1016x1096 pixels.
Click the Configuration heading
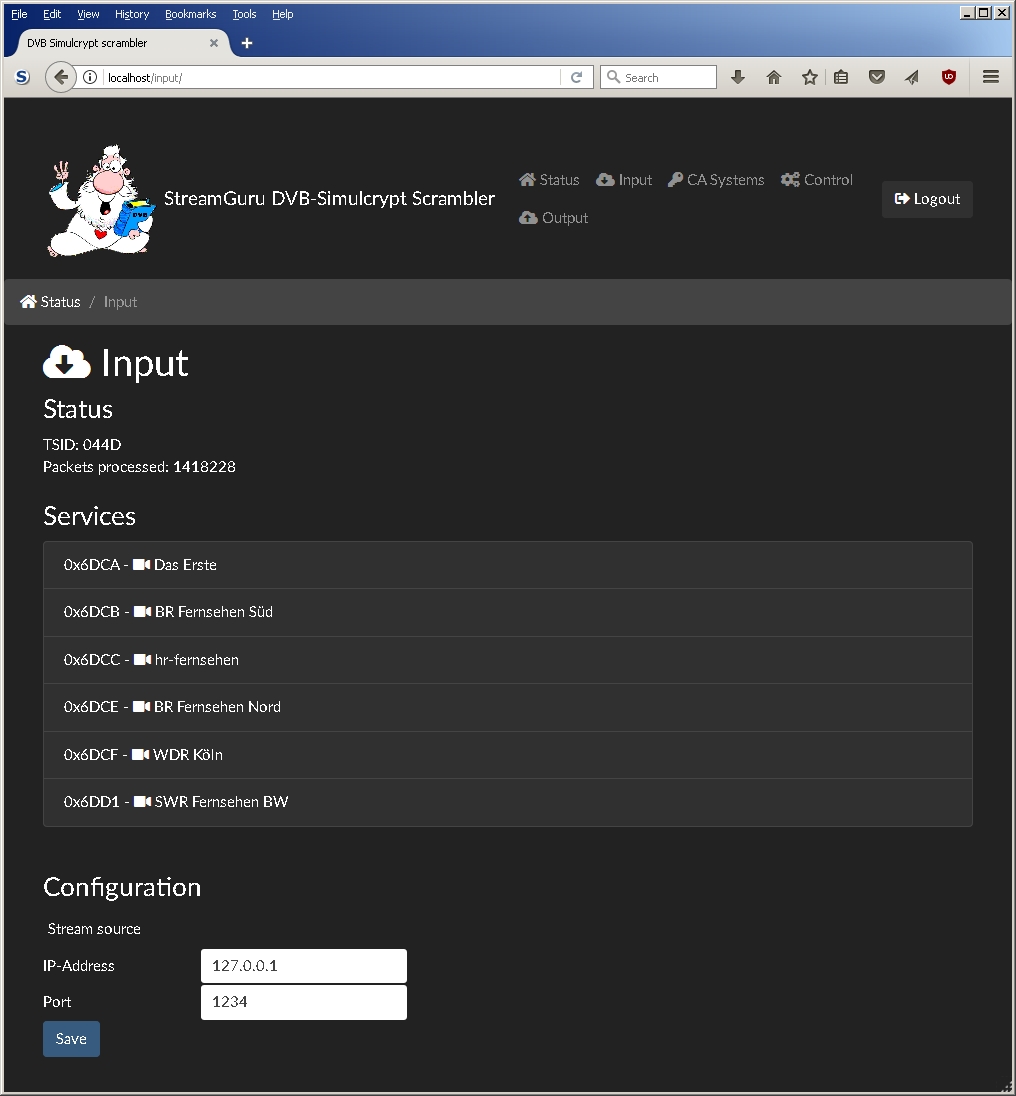(122, 887)
